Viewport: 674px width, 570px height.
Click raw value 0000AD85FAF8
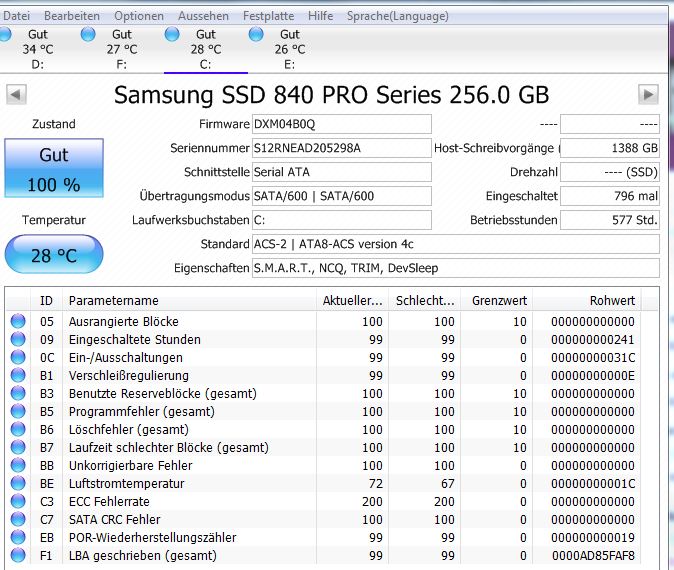pyautogui.click(x=593, y=556)
